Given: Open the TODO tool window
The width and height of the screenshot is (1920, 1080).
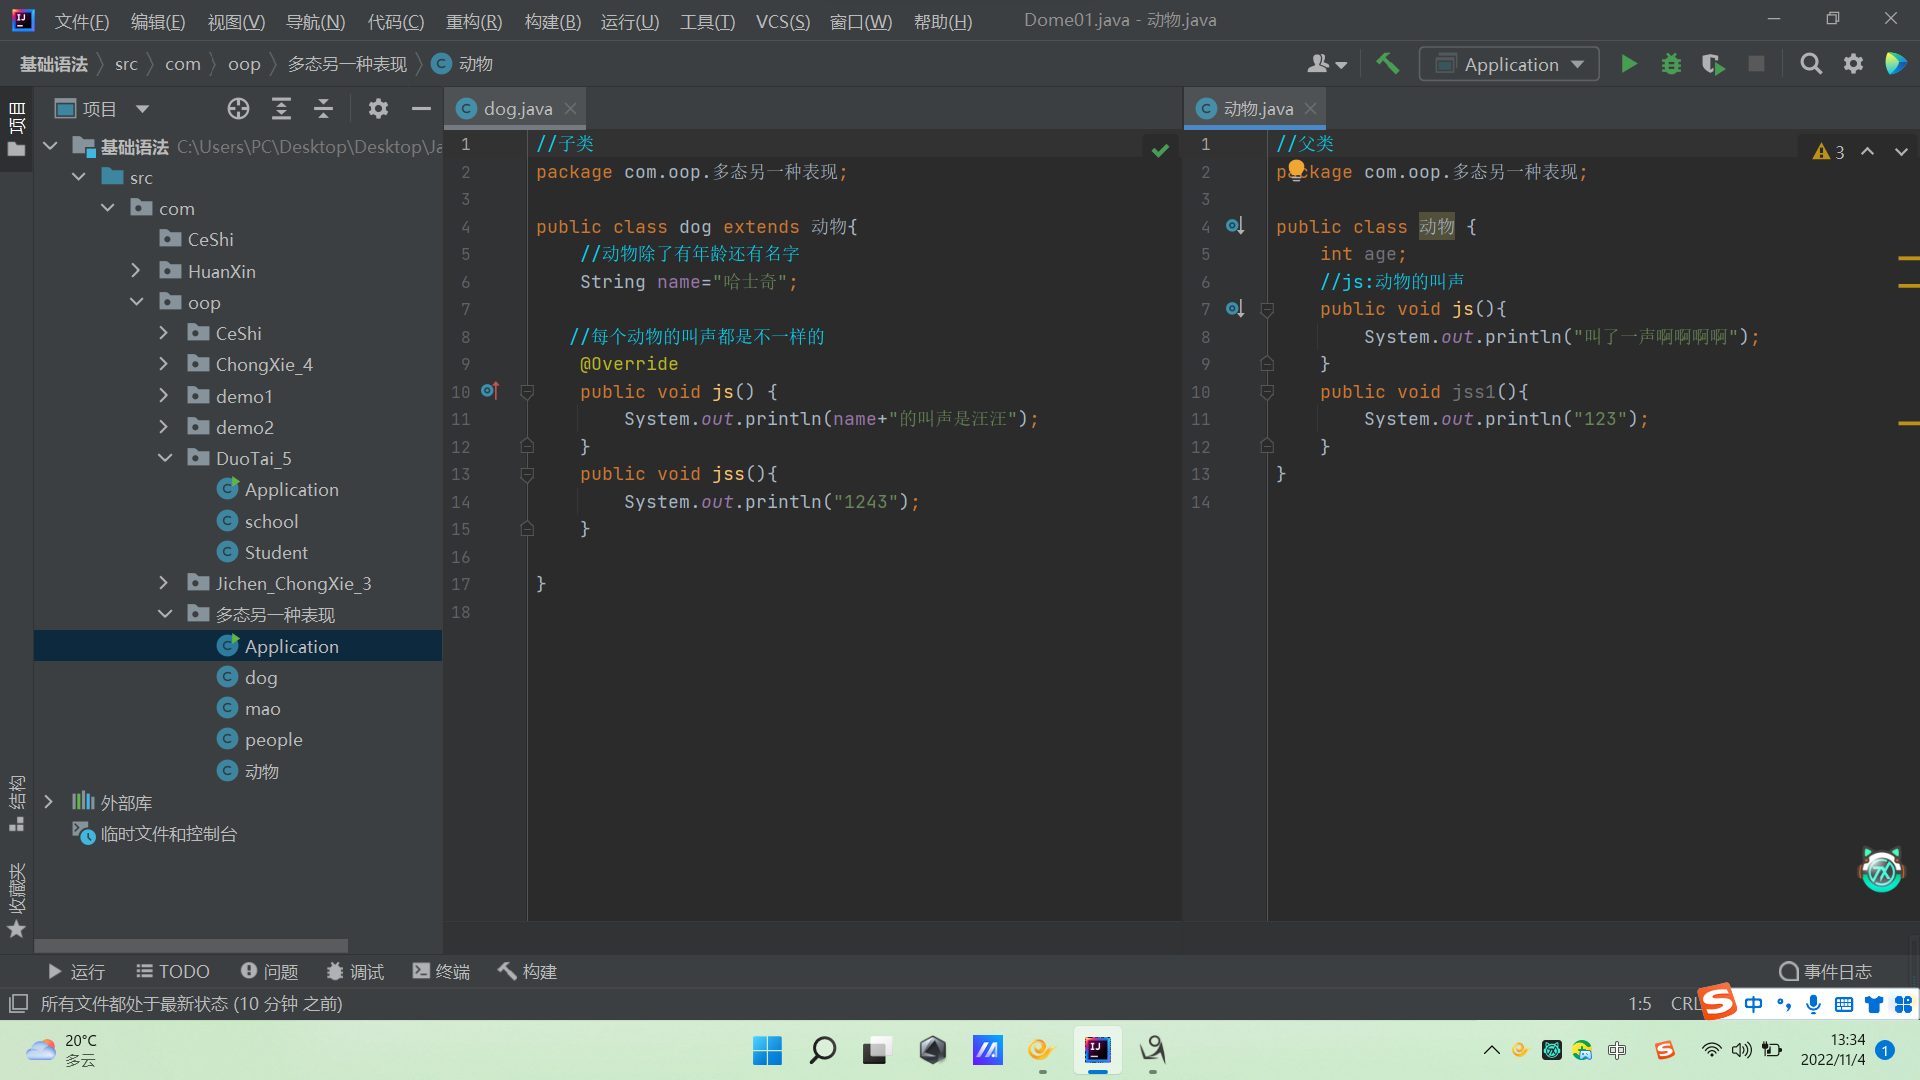Looking at the screenshot, I should [x=173, y=971].
